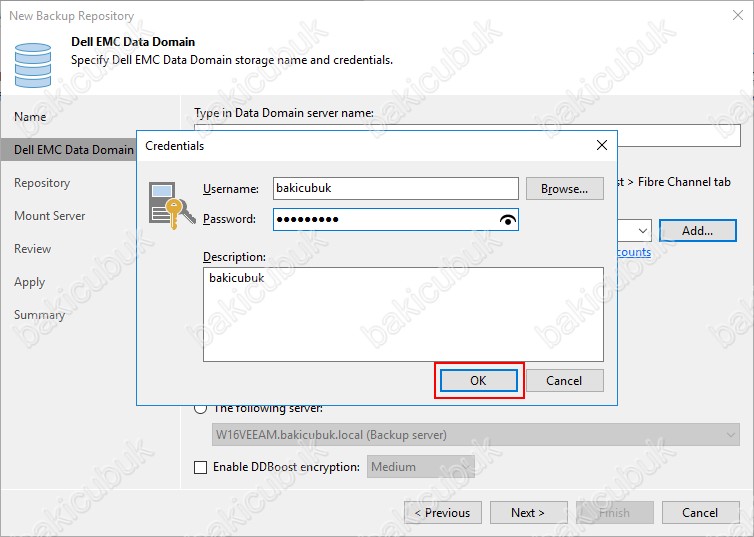Go to the Apply wizard step
The image size is (754, 537).
click(x=29, y=282)
